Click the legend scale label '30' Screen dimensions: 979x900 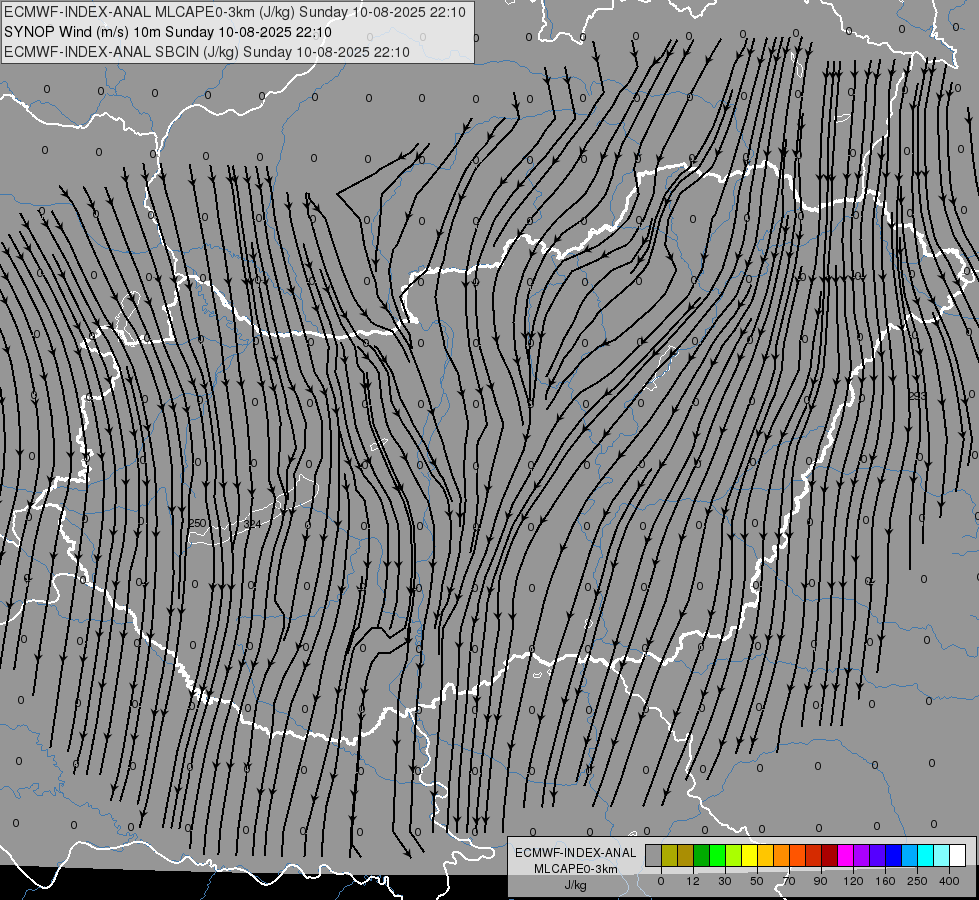(725, 881)
